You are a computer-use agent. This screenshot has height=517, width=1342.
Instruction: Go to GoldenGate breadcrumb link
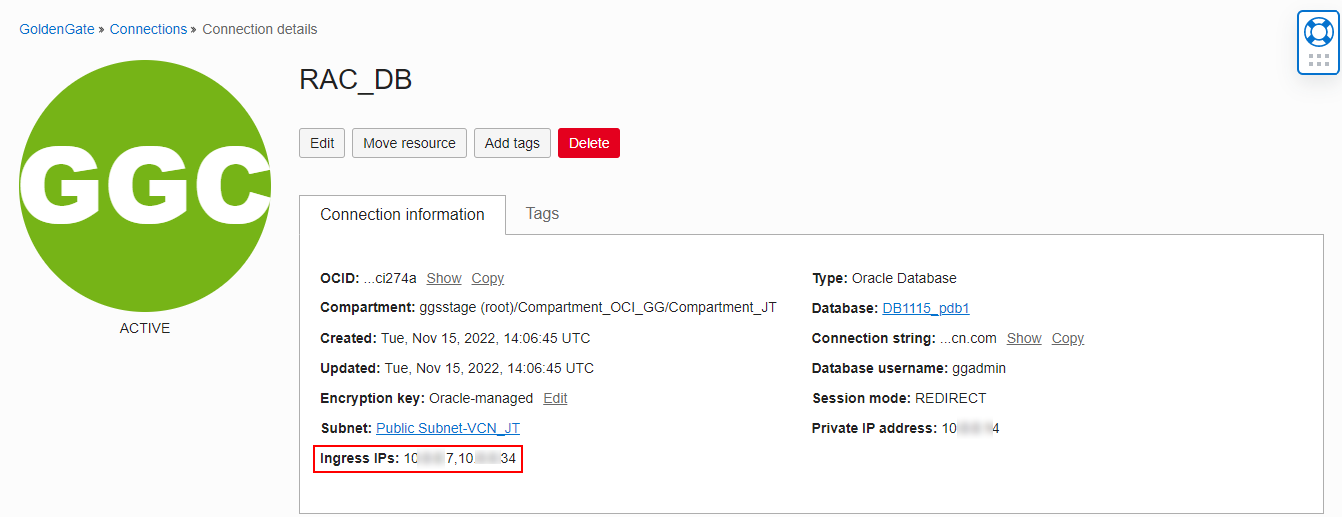coord(57,29)
